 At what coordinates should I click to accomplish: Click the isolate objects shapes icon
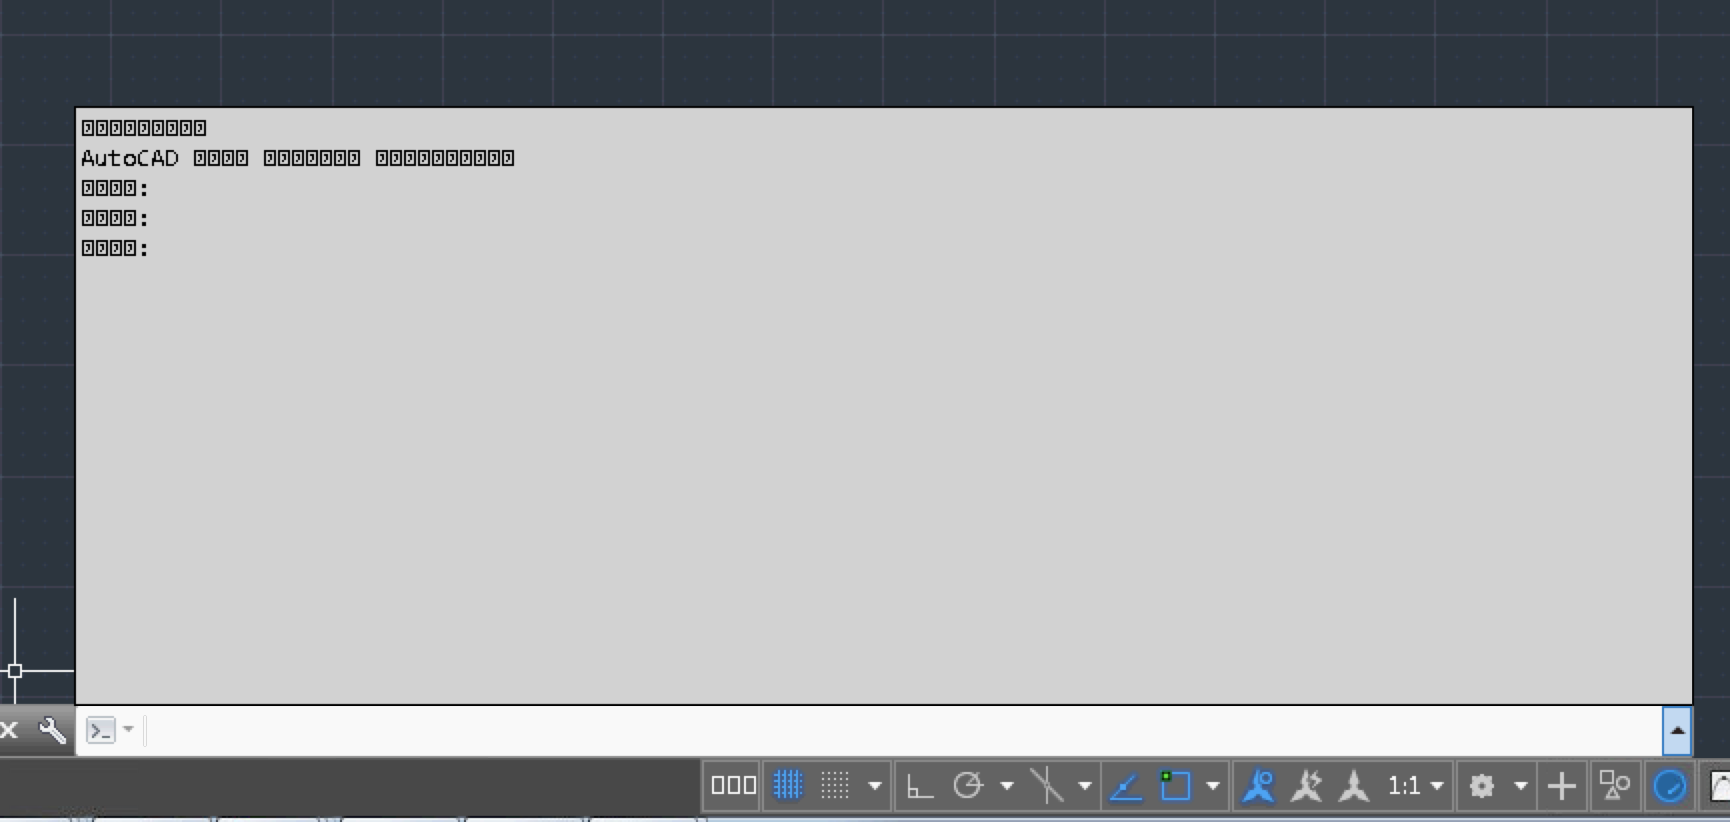point(1614,786)
